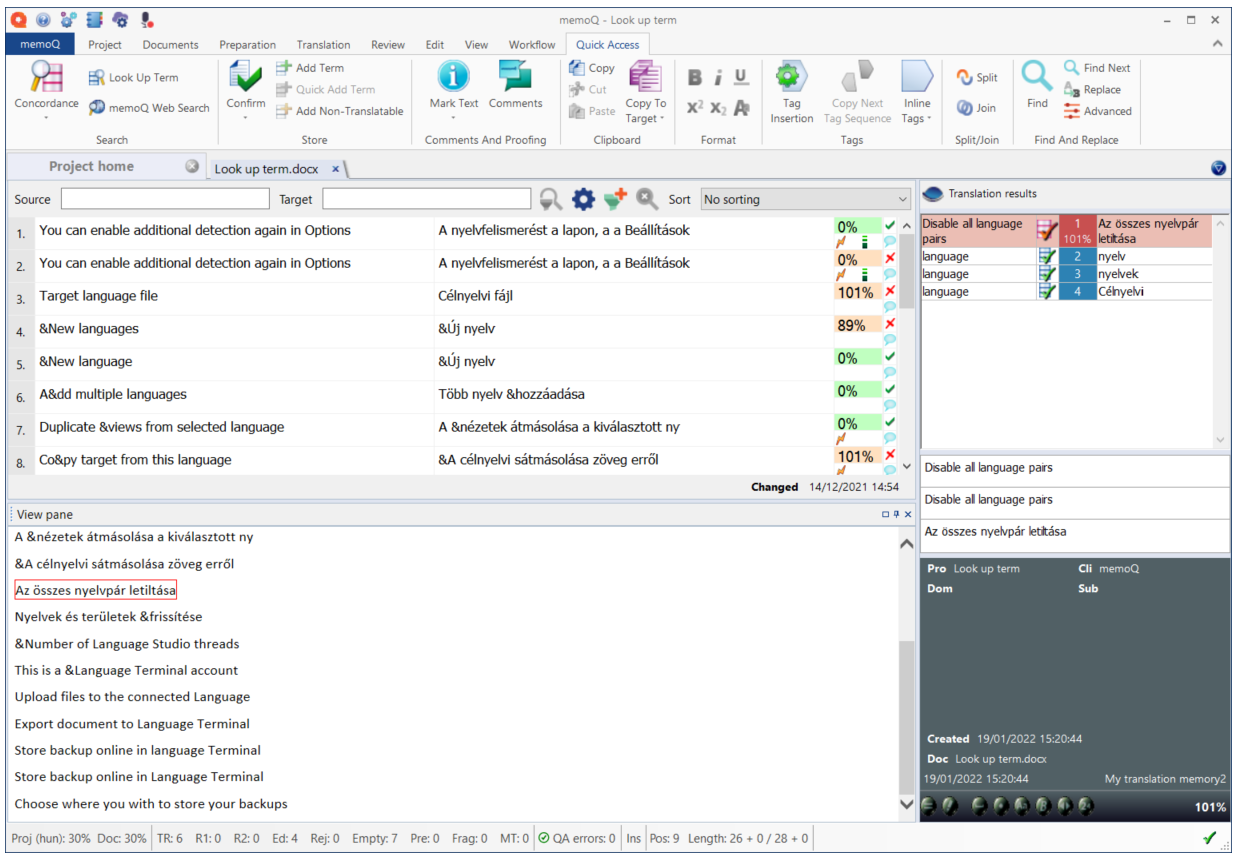Click the View pane vertical scrollbar

tap(907, 673)
